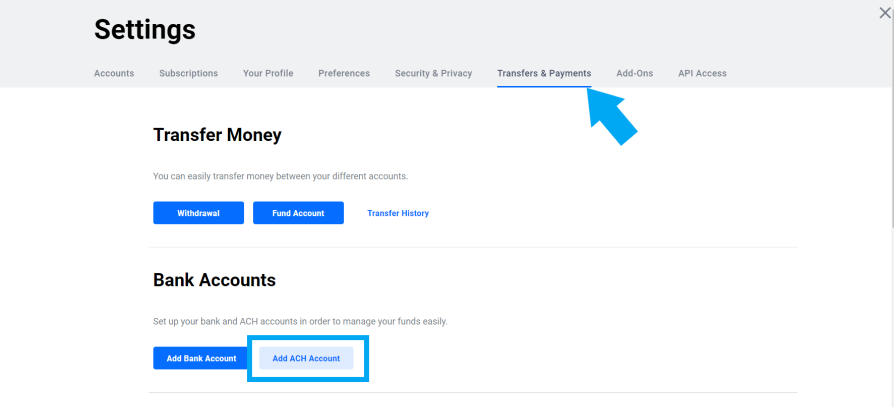Click the text about transferring between accounts

281,177
